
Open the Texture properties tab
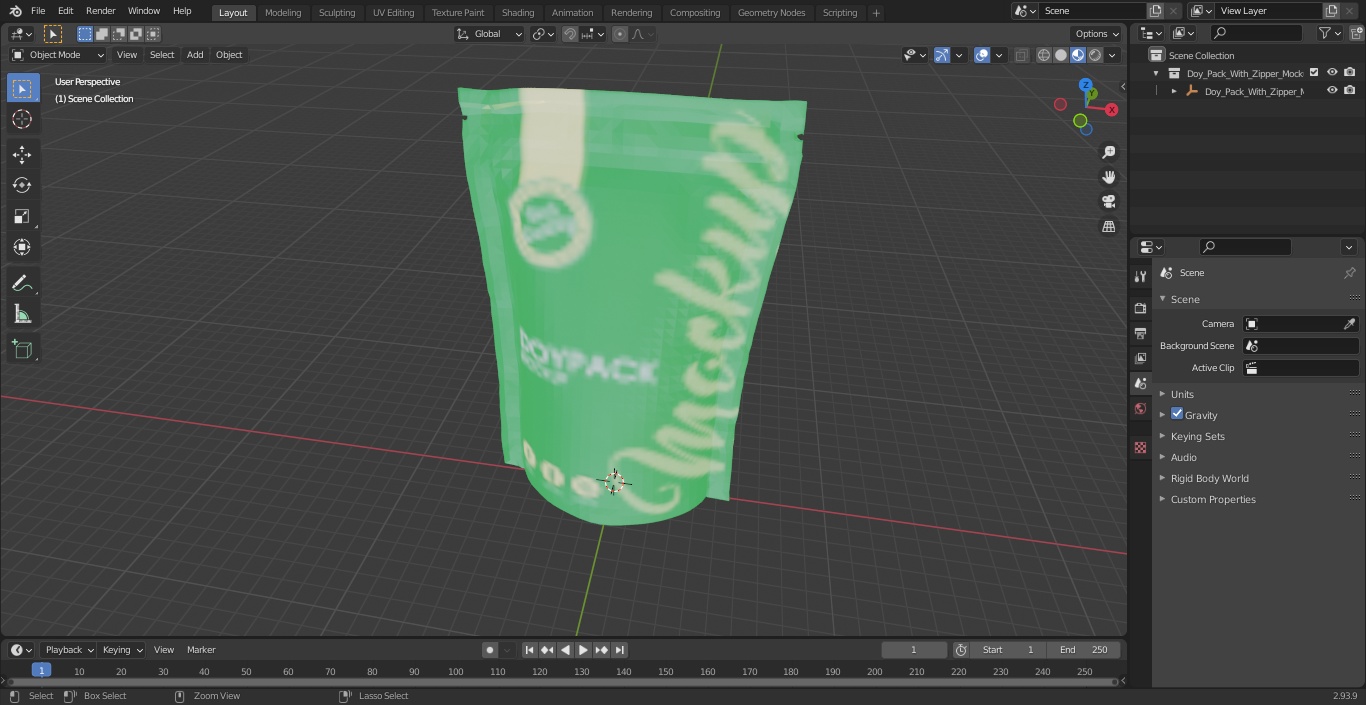[1140, 447]
